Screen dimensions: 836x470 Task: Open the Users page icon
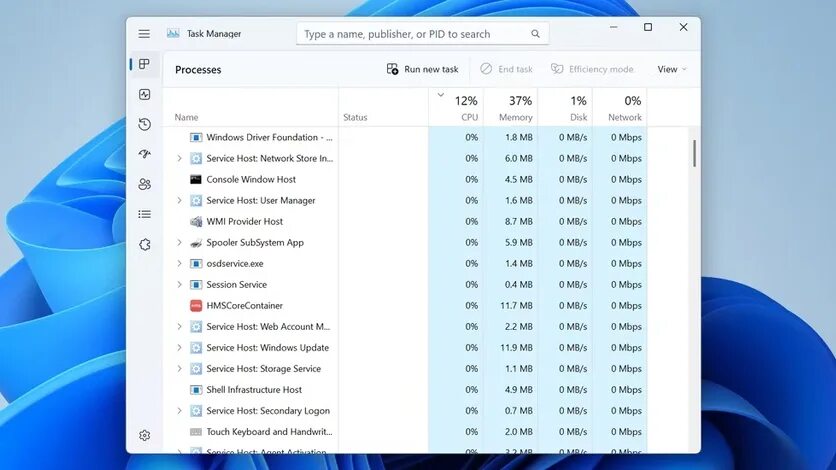(144, 184)
